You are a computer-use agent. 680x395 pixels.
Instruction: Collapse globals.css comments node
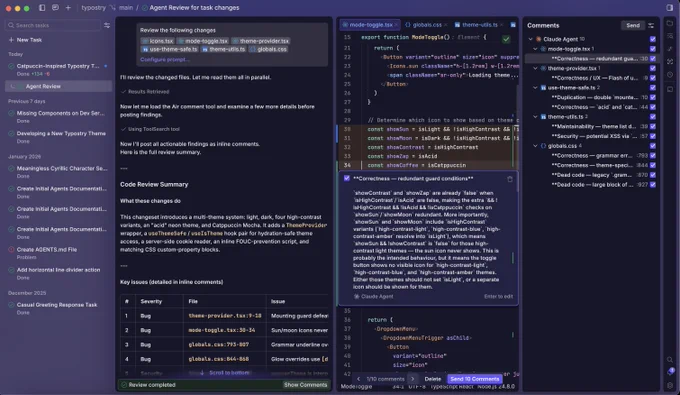(x=535, y=146)
